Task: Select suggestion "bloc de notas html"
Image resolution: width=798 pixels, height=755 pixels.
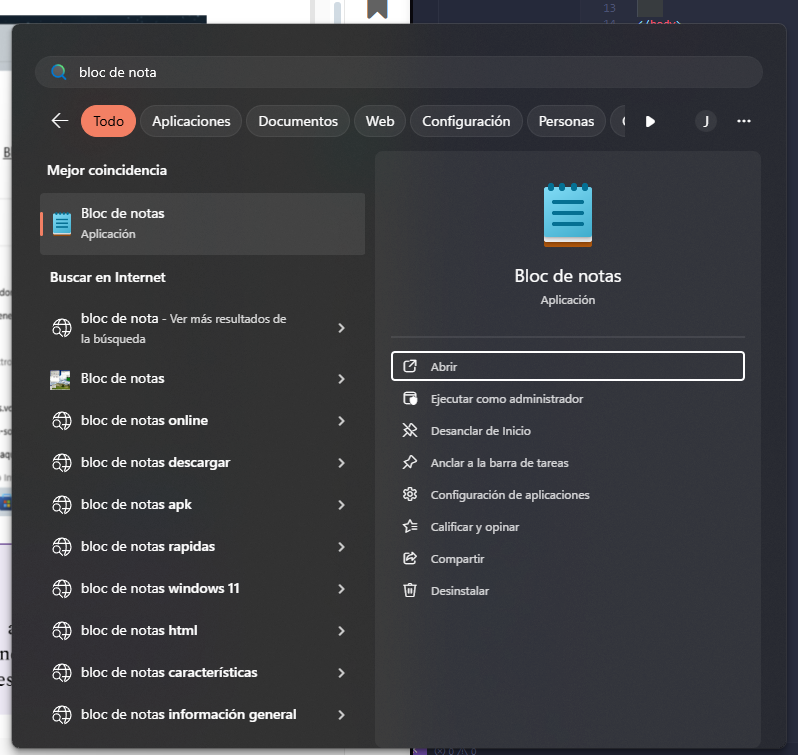Action: click(x=202, y=630)
